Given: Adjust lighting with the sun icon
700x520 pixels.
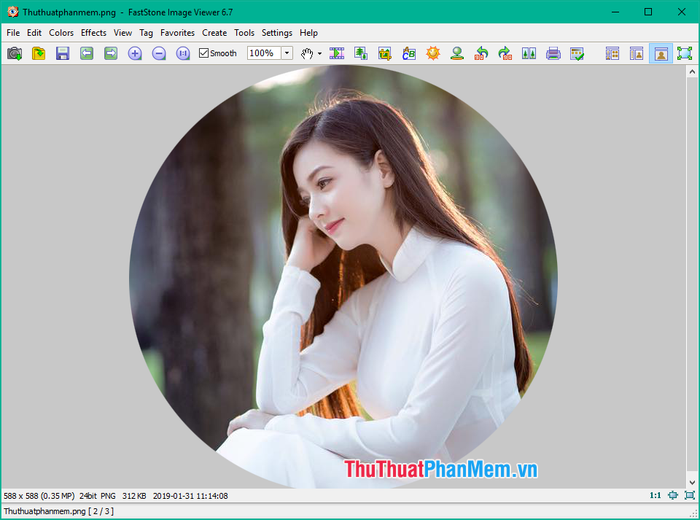Looking at the screenshot, I should point(433,54).
